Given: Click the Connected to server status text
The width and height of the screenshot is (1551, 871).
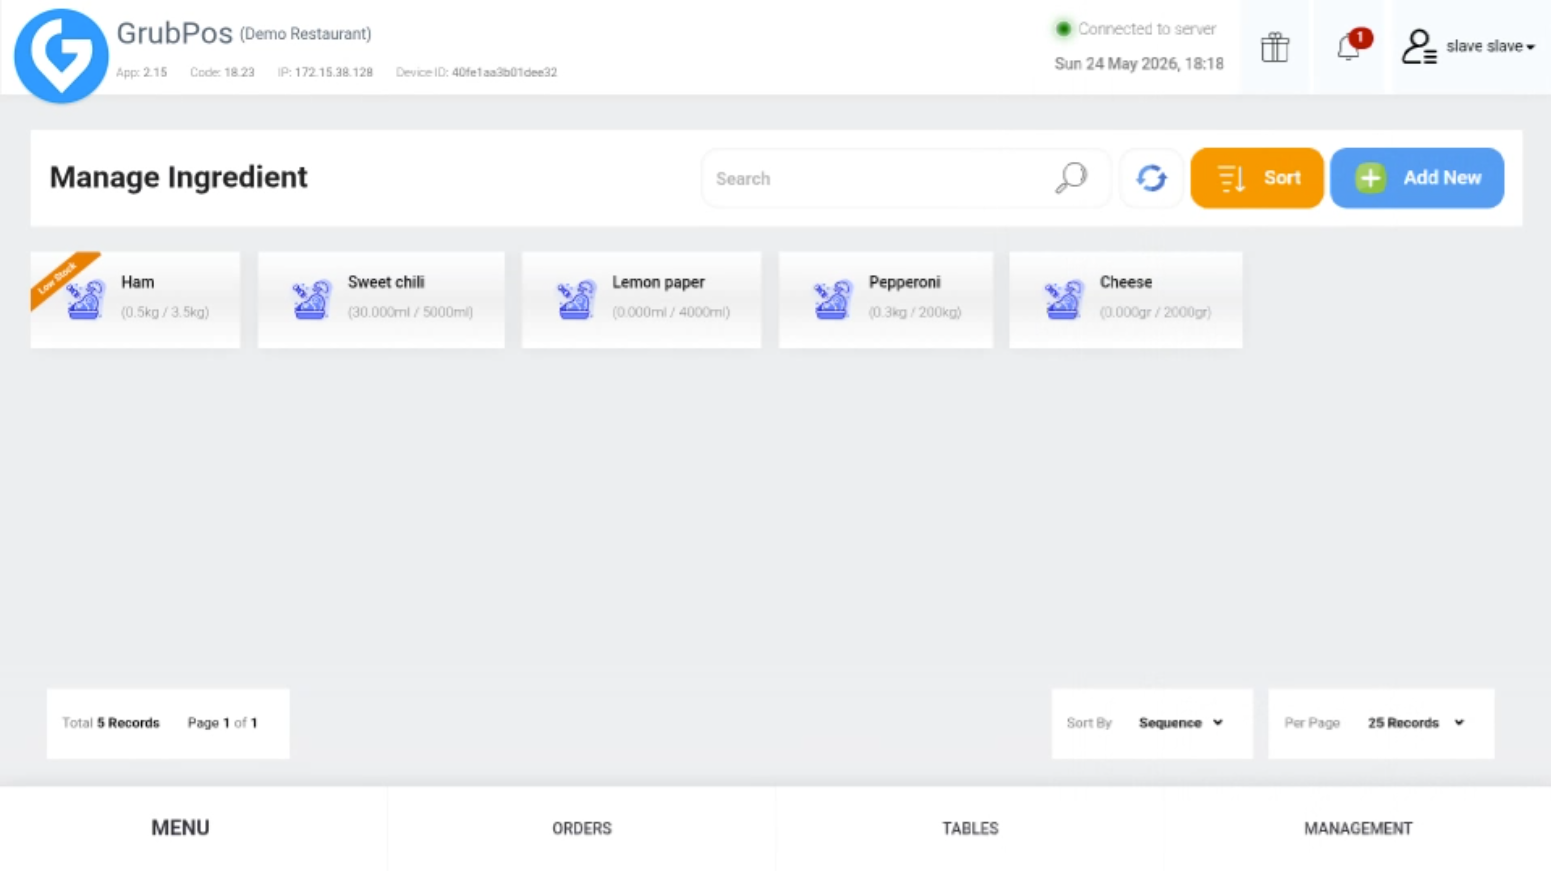Looking at the screenshot, I should coord(1147,29).
